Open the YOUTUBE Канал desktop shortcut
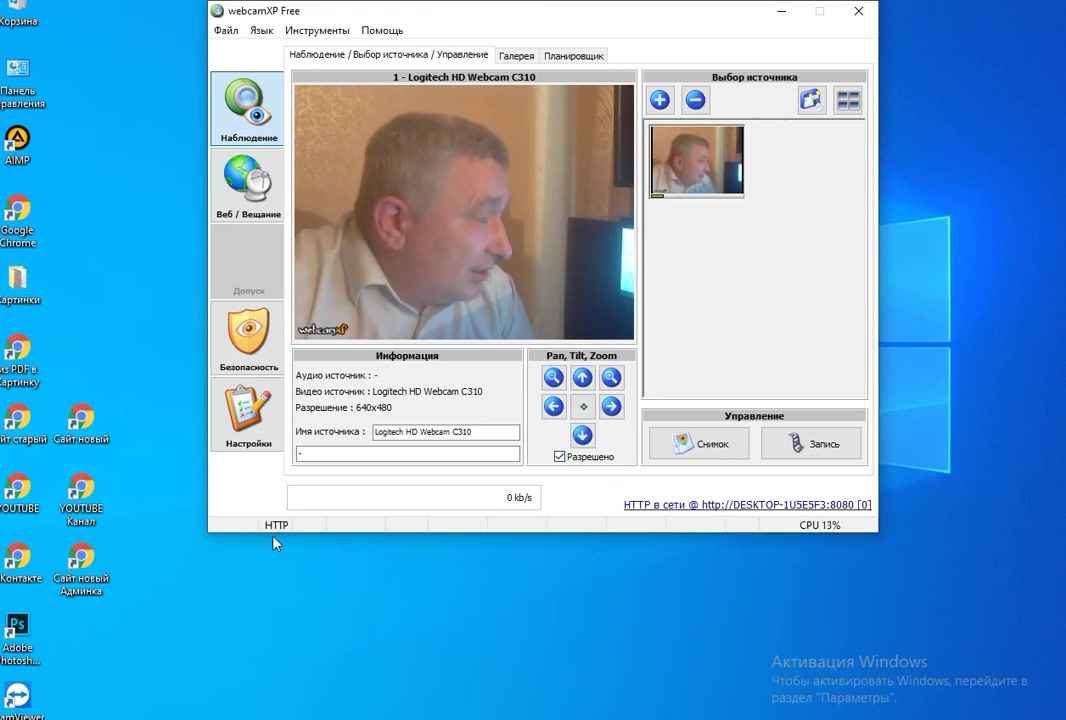The image size is (1066, 720). (81, 500)
